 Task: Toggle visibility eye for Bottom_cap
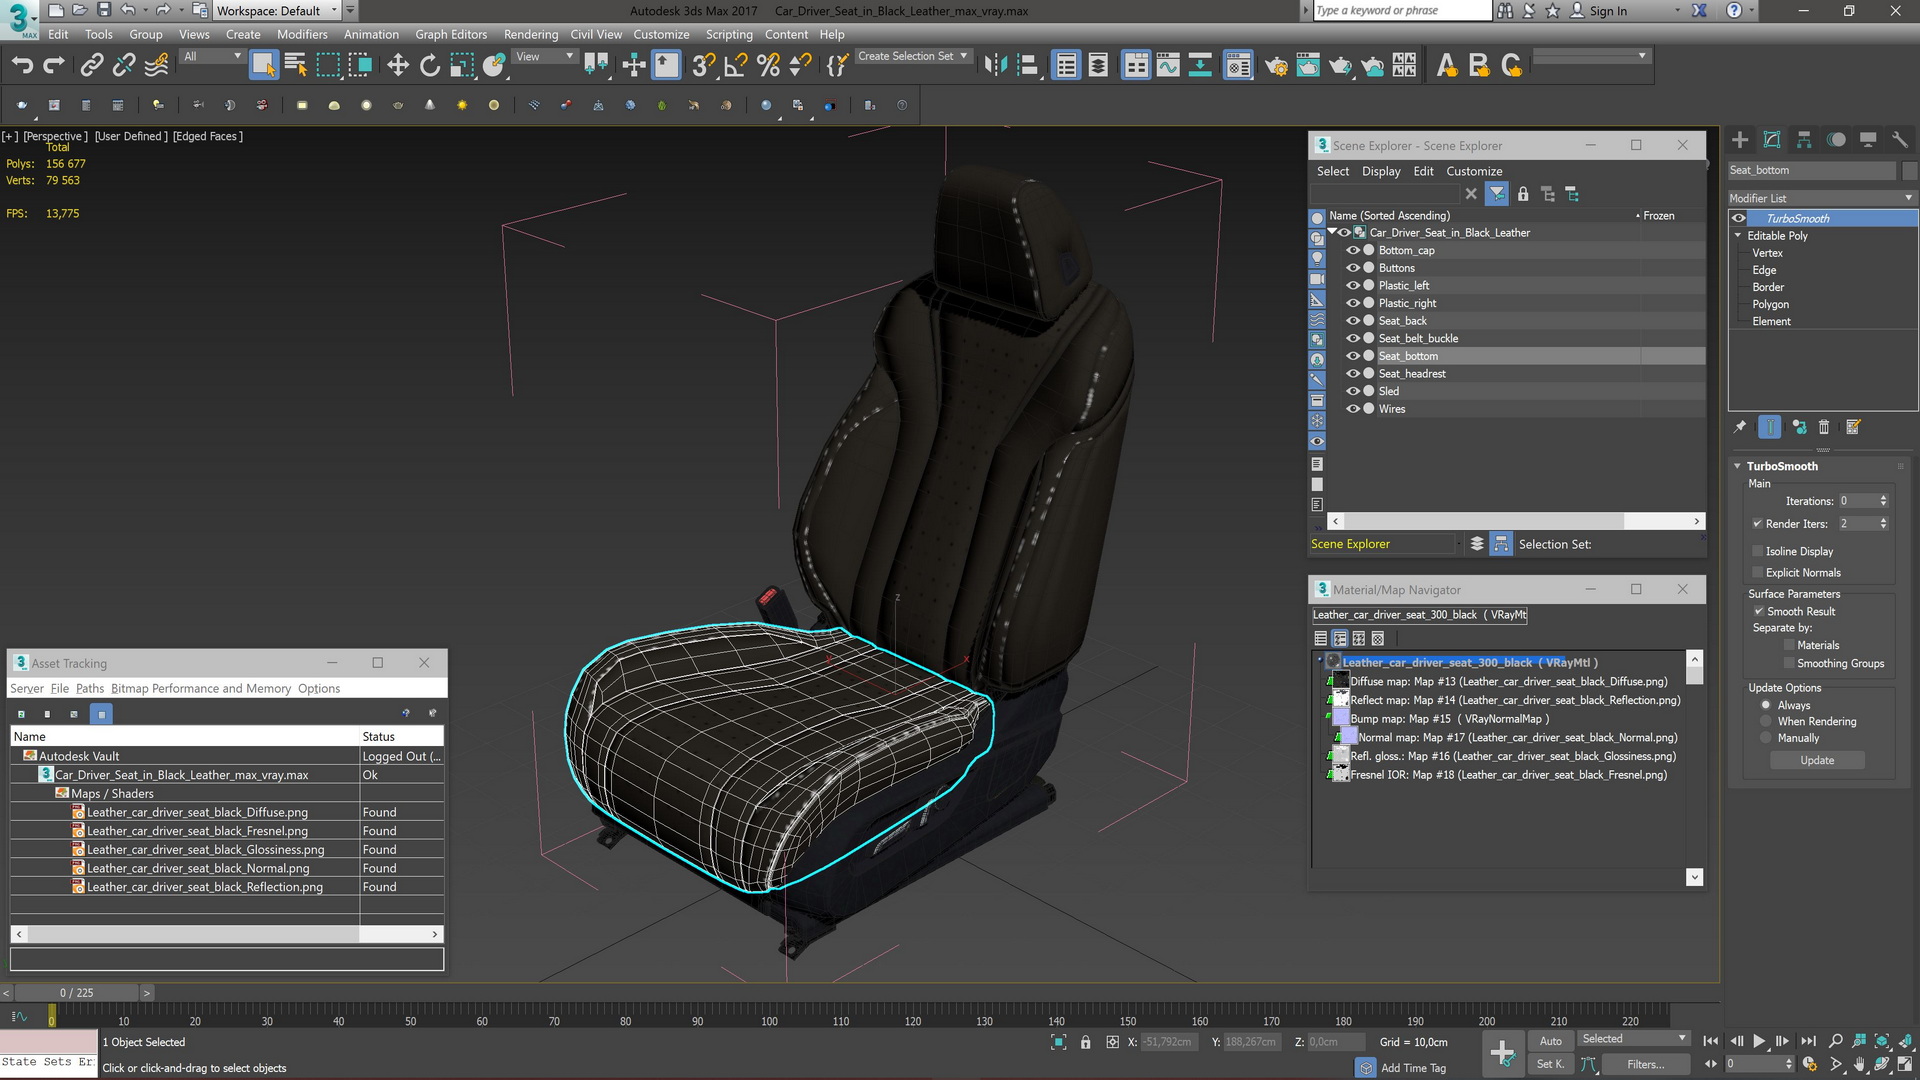click(1353, 250)
